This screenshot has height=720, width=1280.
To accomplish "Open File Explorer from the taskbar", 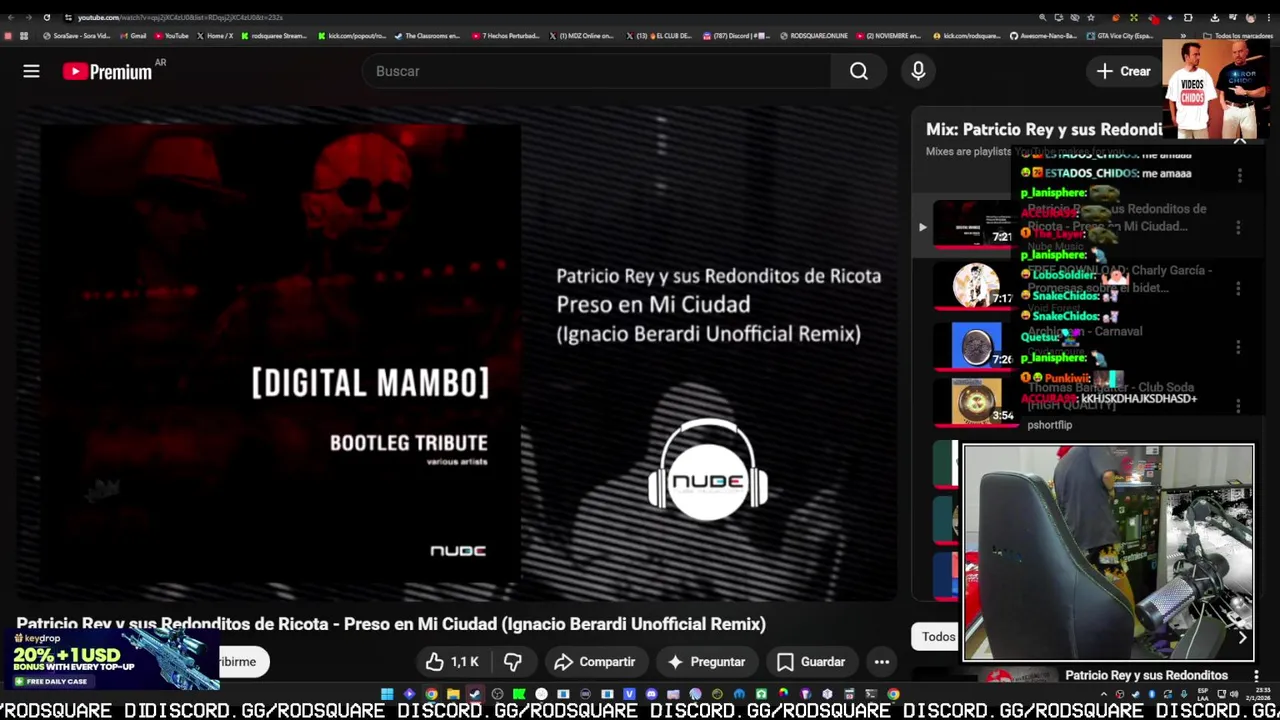I will pyautogui.click(x=453, y=694).
